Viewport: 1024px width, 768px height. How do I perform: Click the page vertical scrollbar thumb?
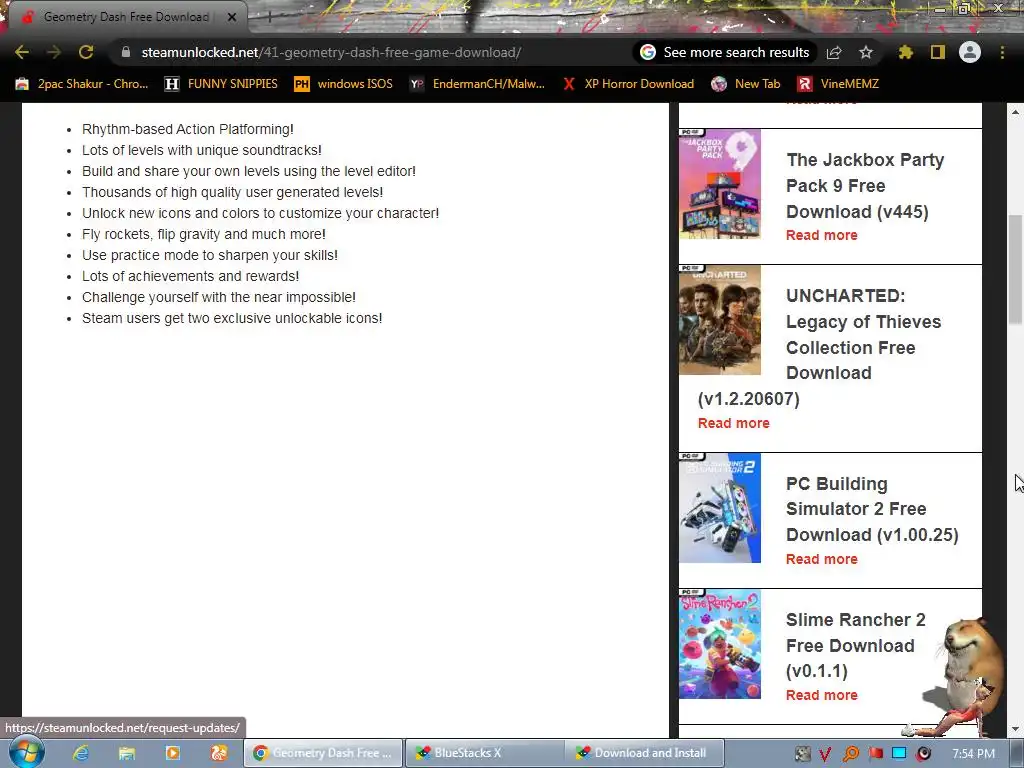pos(1015,269)
